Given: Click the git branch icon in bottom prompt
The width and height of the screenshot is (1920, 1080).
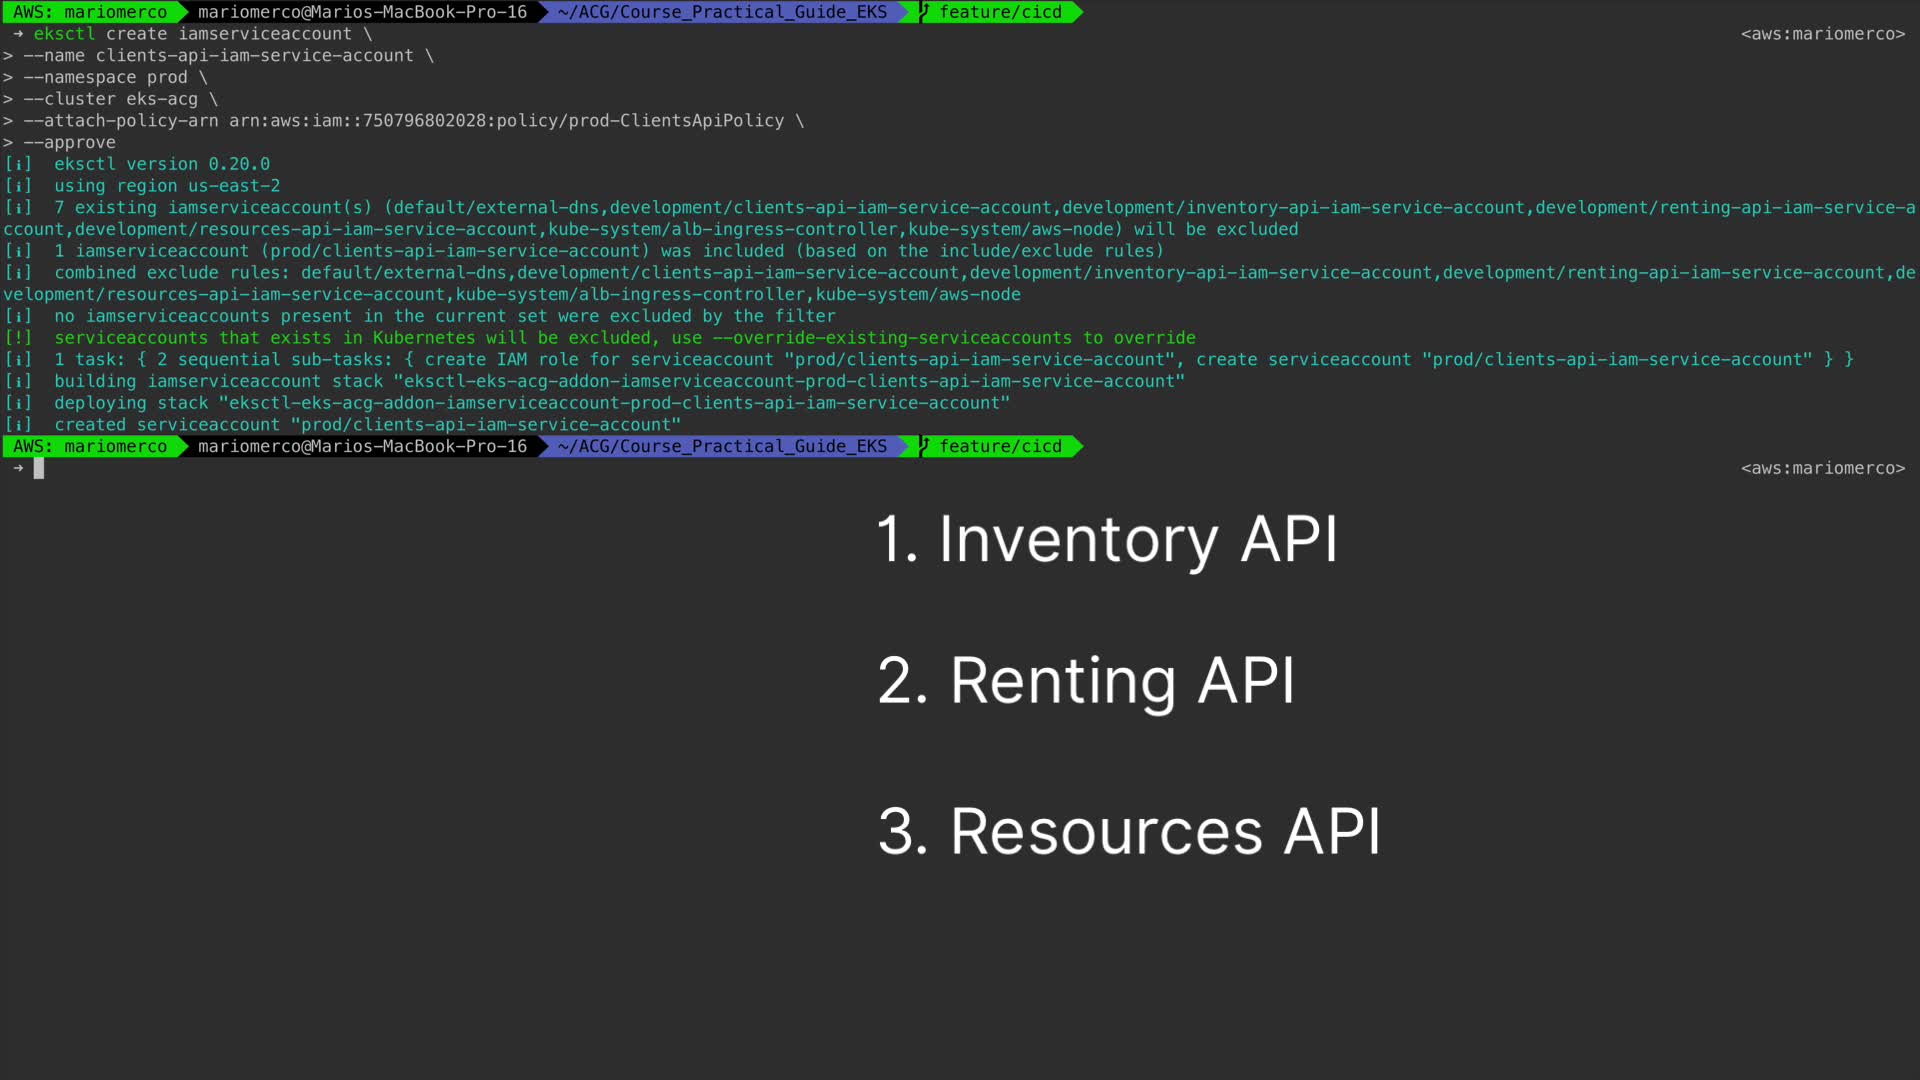Looking at the screenshot, I should coord(925,446).
